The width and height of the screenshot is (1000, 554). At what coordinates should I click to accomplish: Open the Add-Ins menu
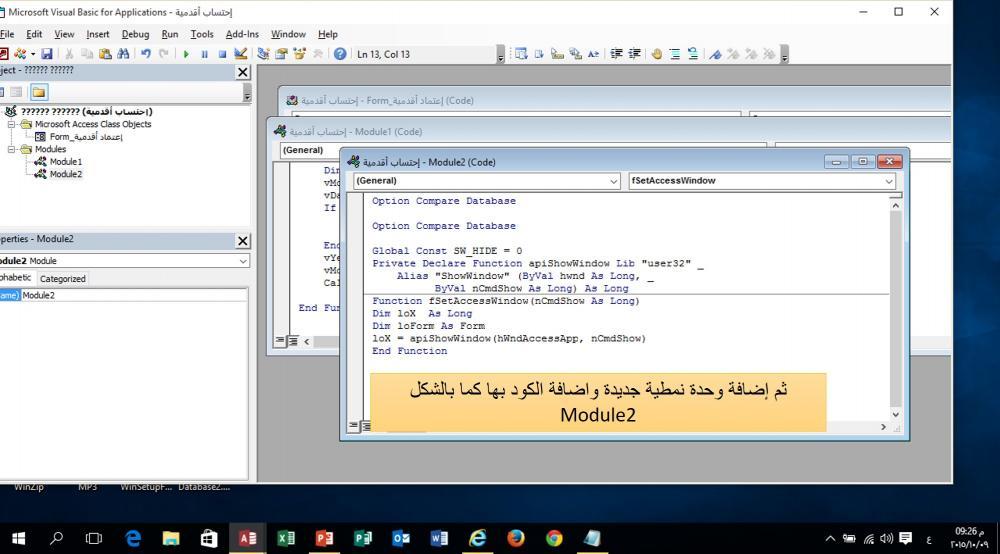click(x=242, y=34)
